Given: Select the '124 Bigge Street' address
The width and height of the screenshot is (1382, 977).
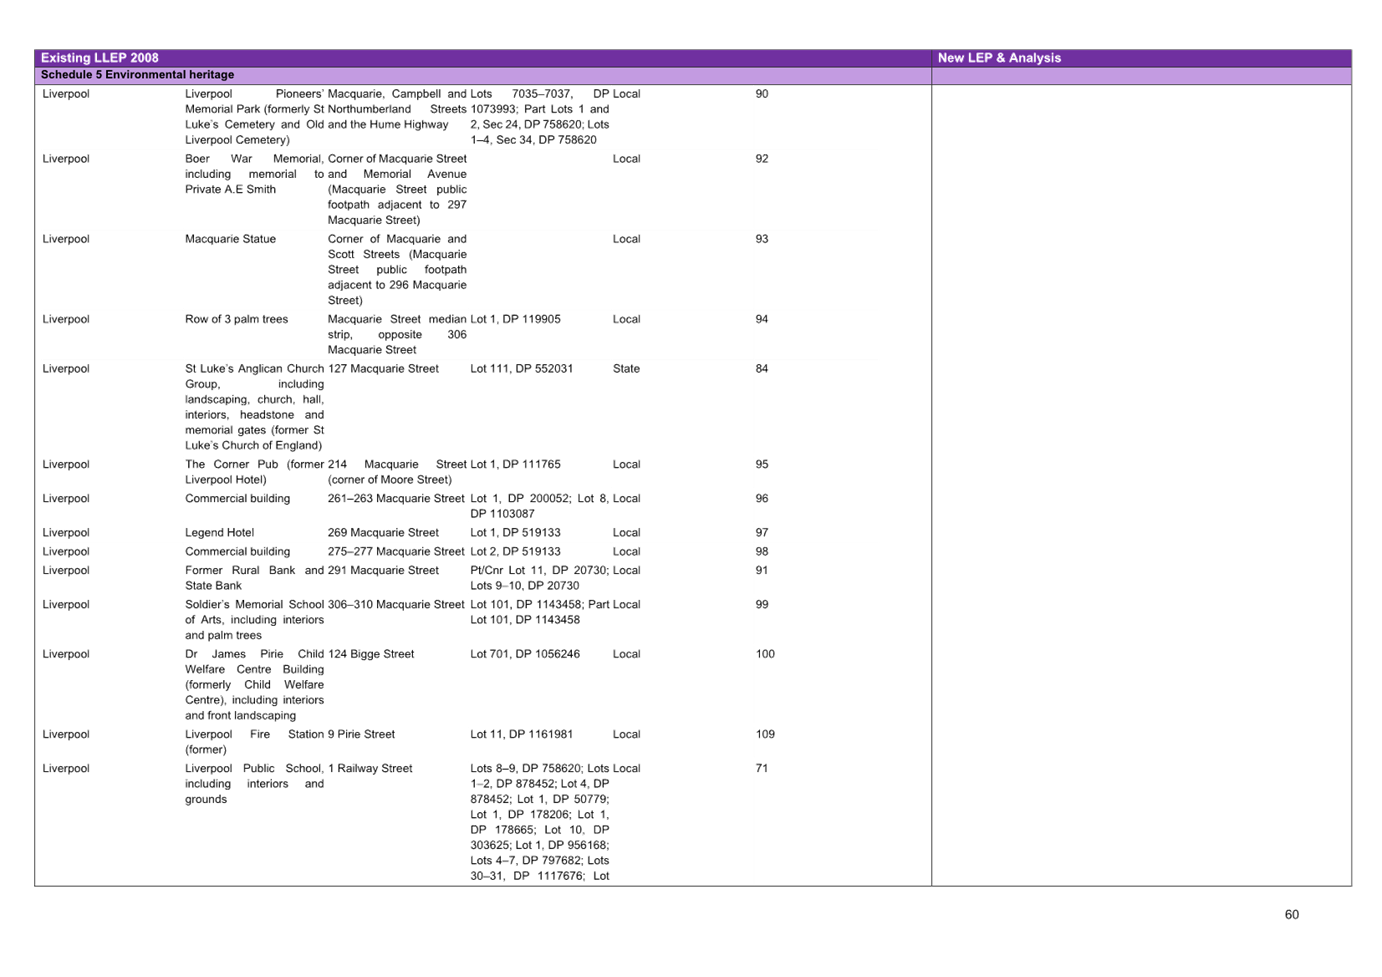Looking at the screenshot, I should coord(371,654).
